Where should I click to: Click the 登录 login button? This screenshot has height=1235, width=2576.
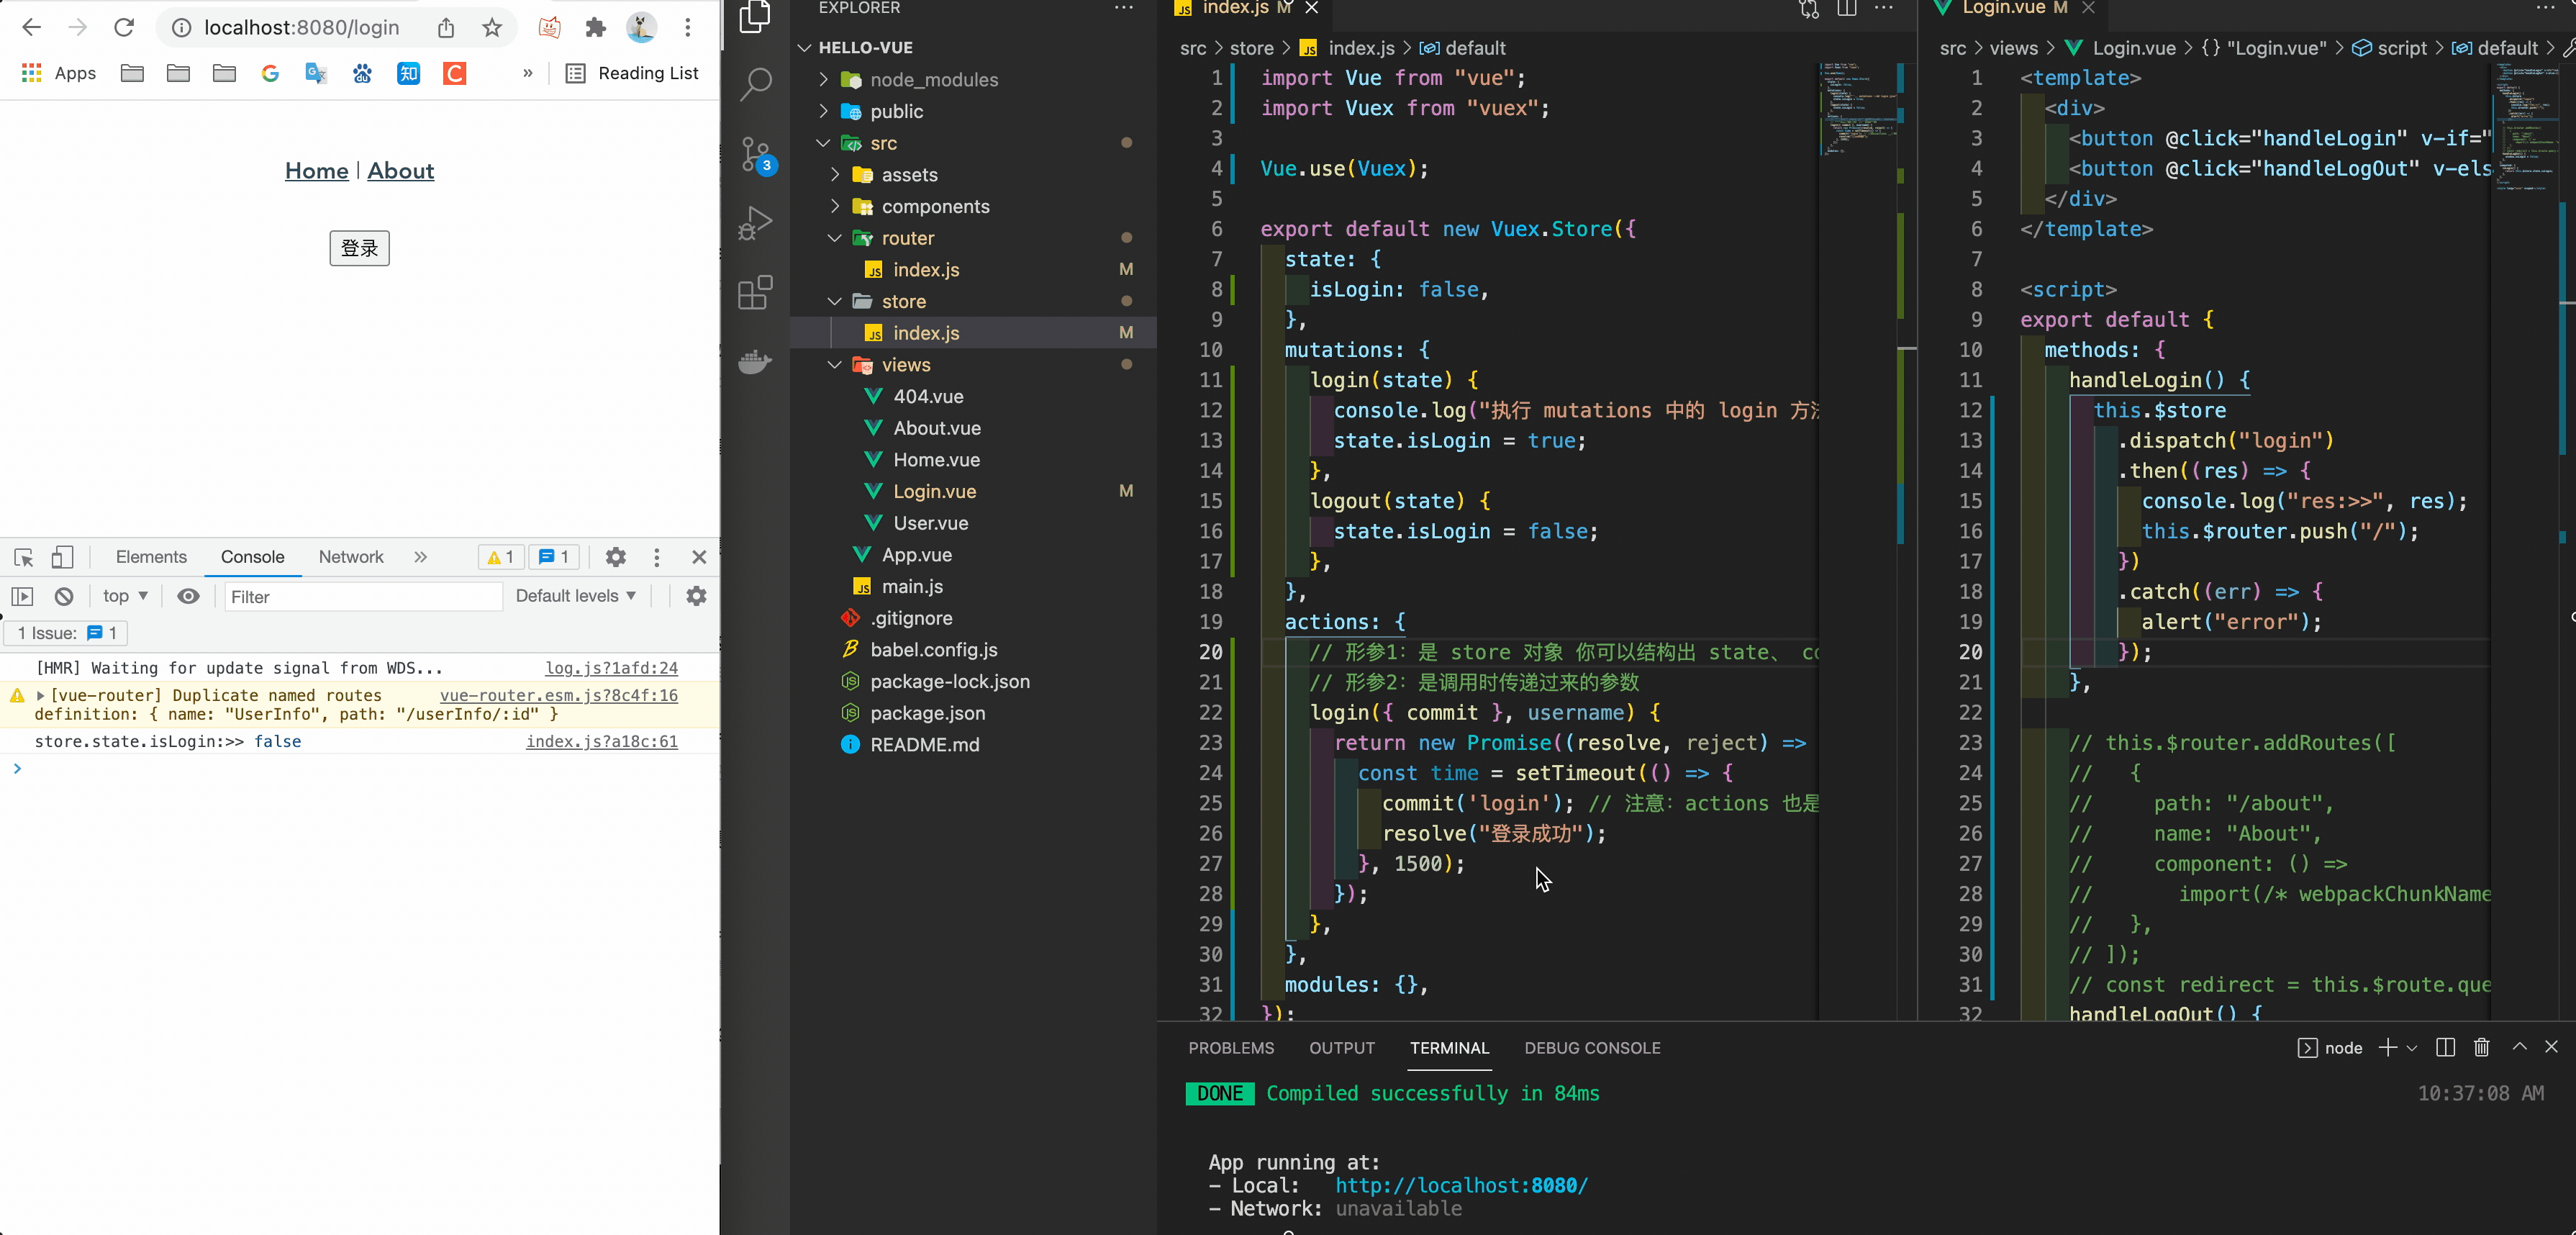359,248
